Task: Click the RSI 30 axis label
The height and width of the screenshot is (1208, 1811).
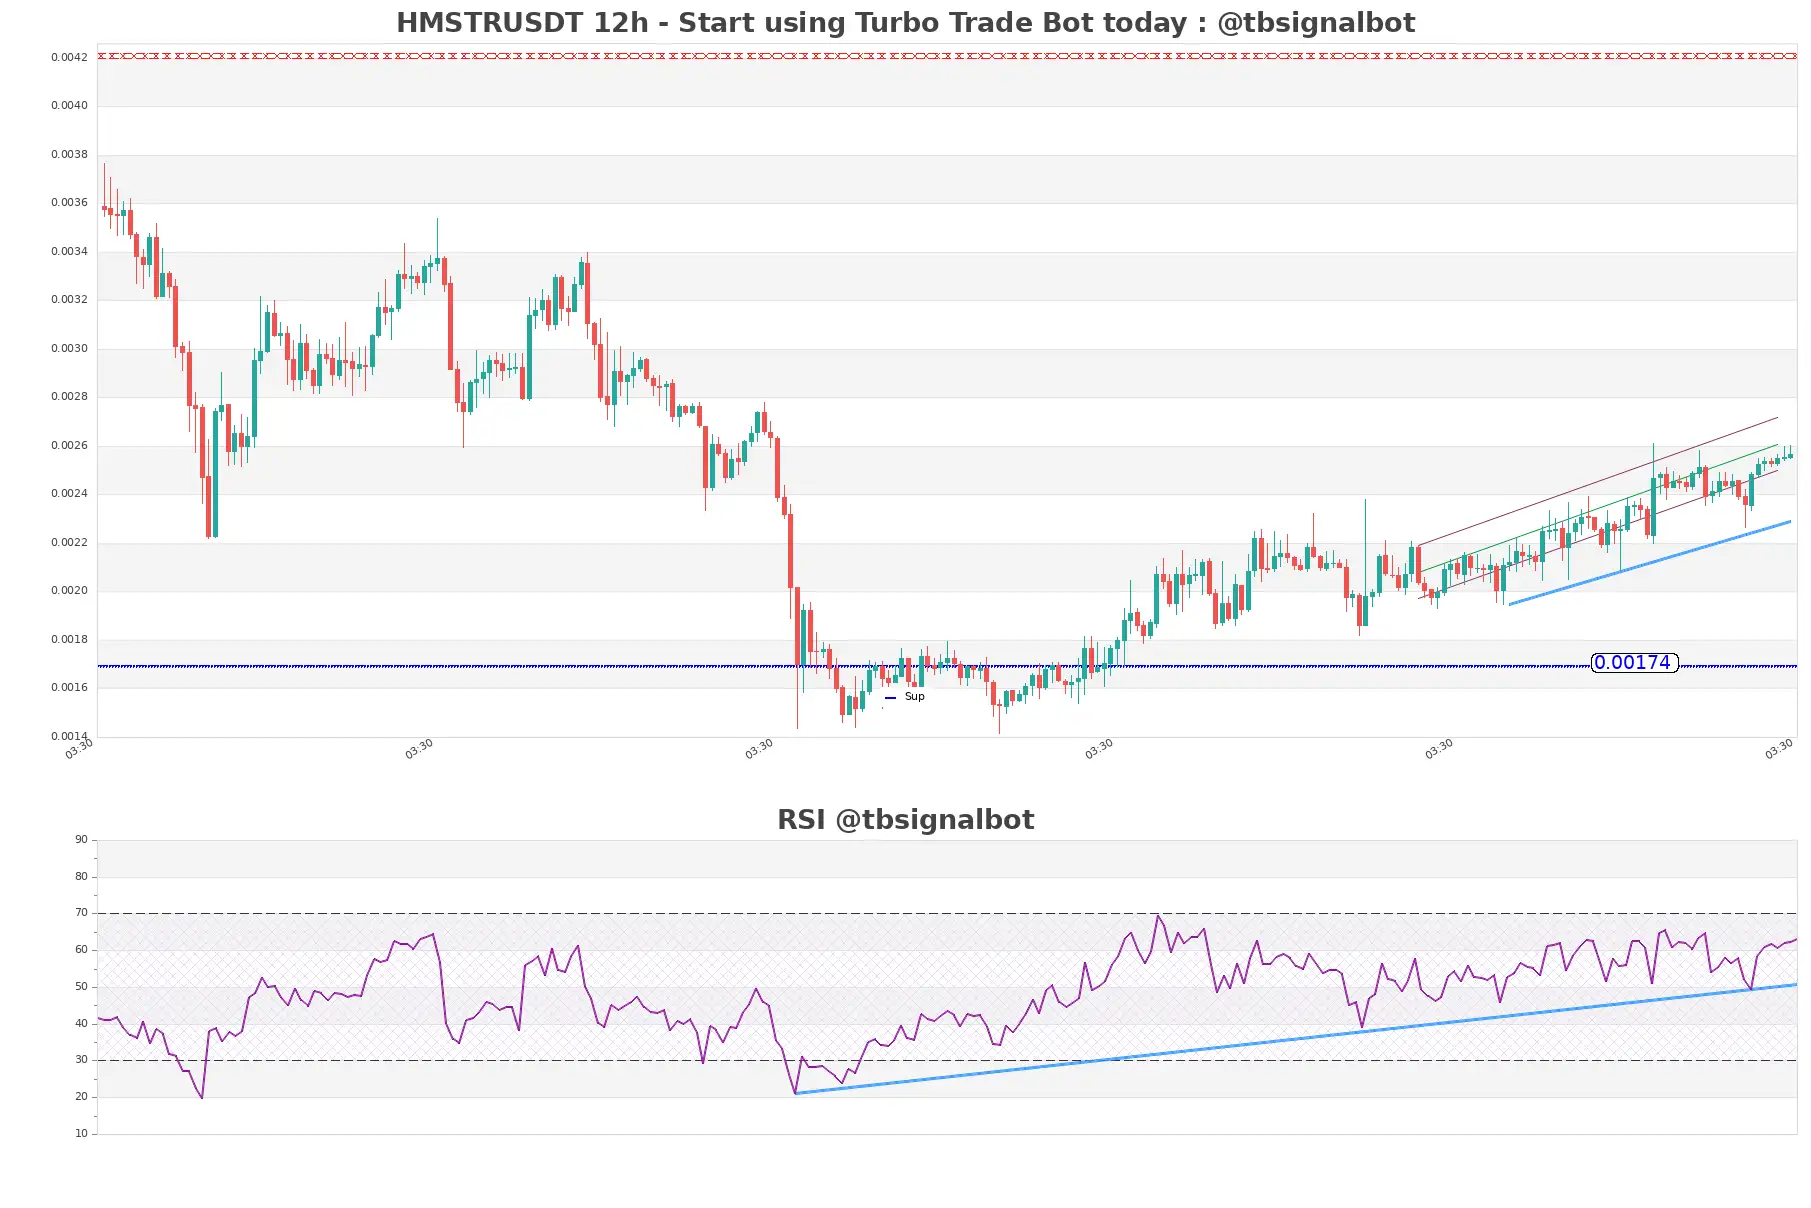Action: 81,1059
